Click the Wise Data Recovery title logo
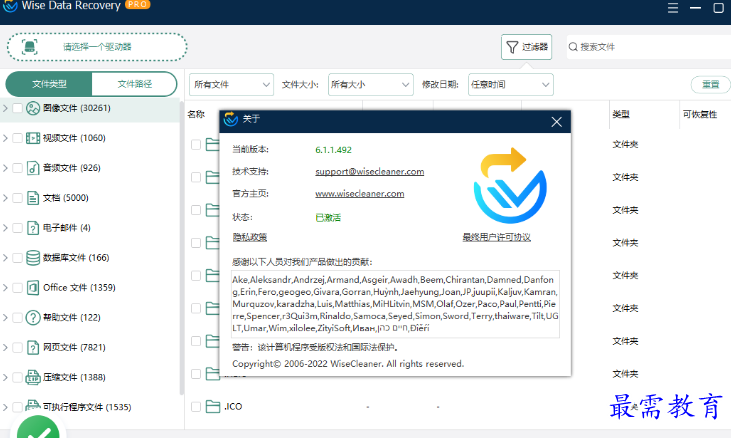The width and height of the screenshot is (731, 438). (x=10, y=7)
